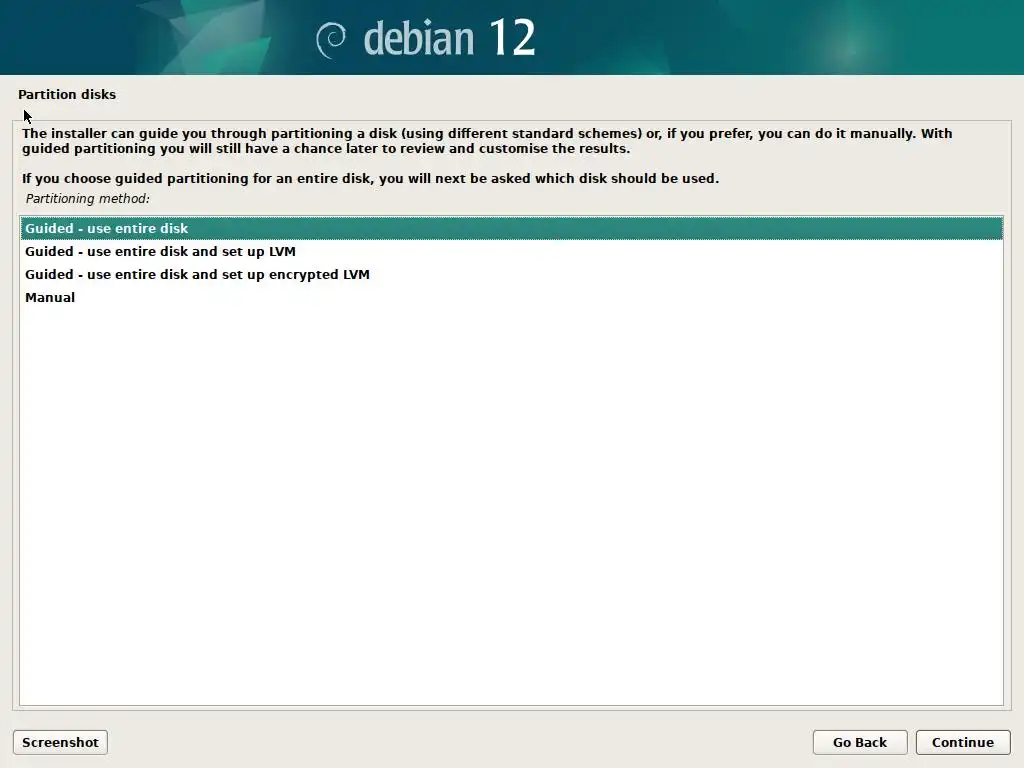
Task: Click the installer guidance paragraph text
Action: 487,141
